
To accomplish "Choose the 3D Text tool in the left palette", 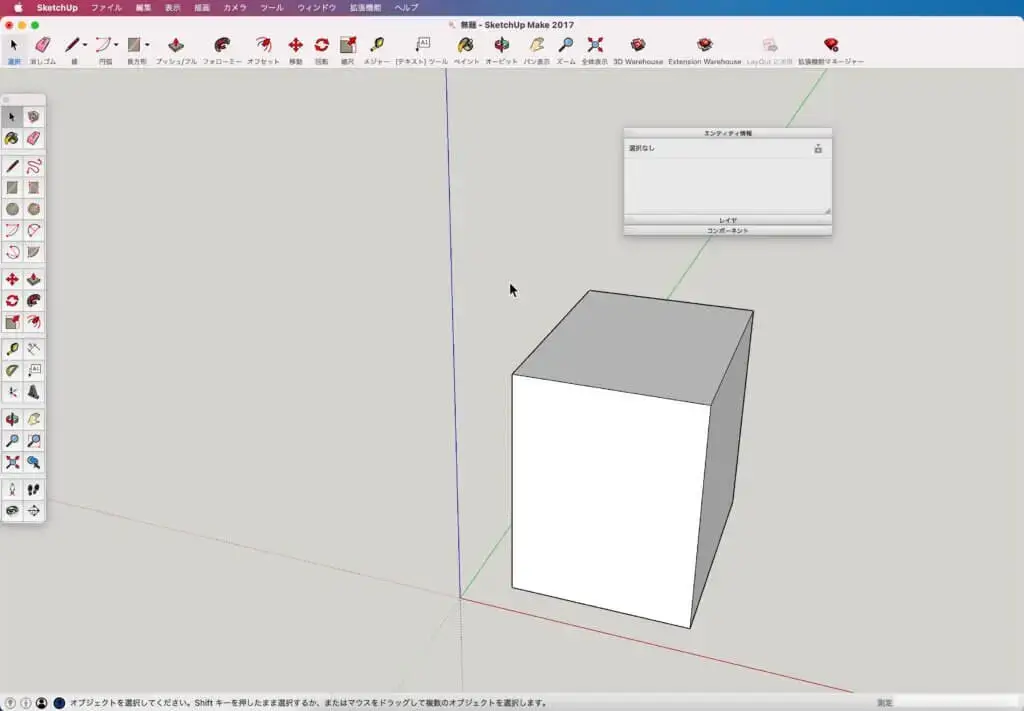I will (x=33, y=392).
